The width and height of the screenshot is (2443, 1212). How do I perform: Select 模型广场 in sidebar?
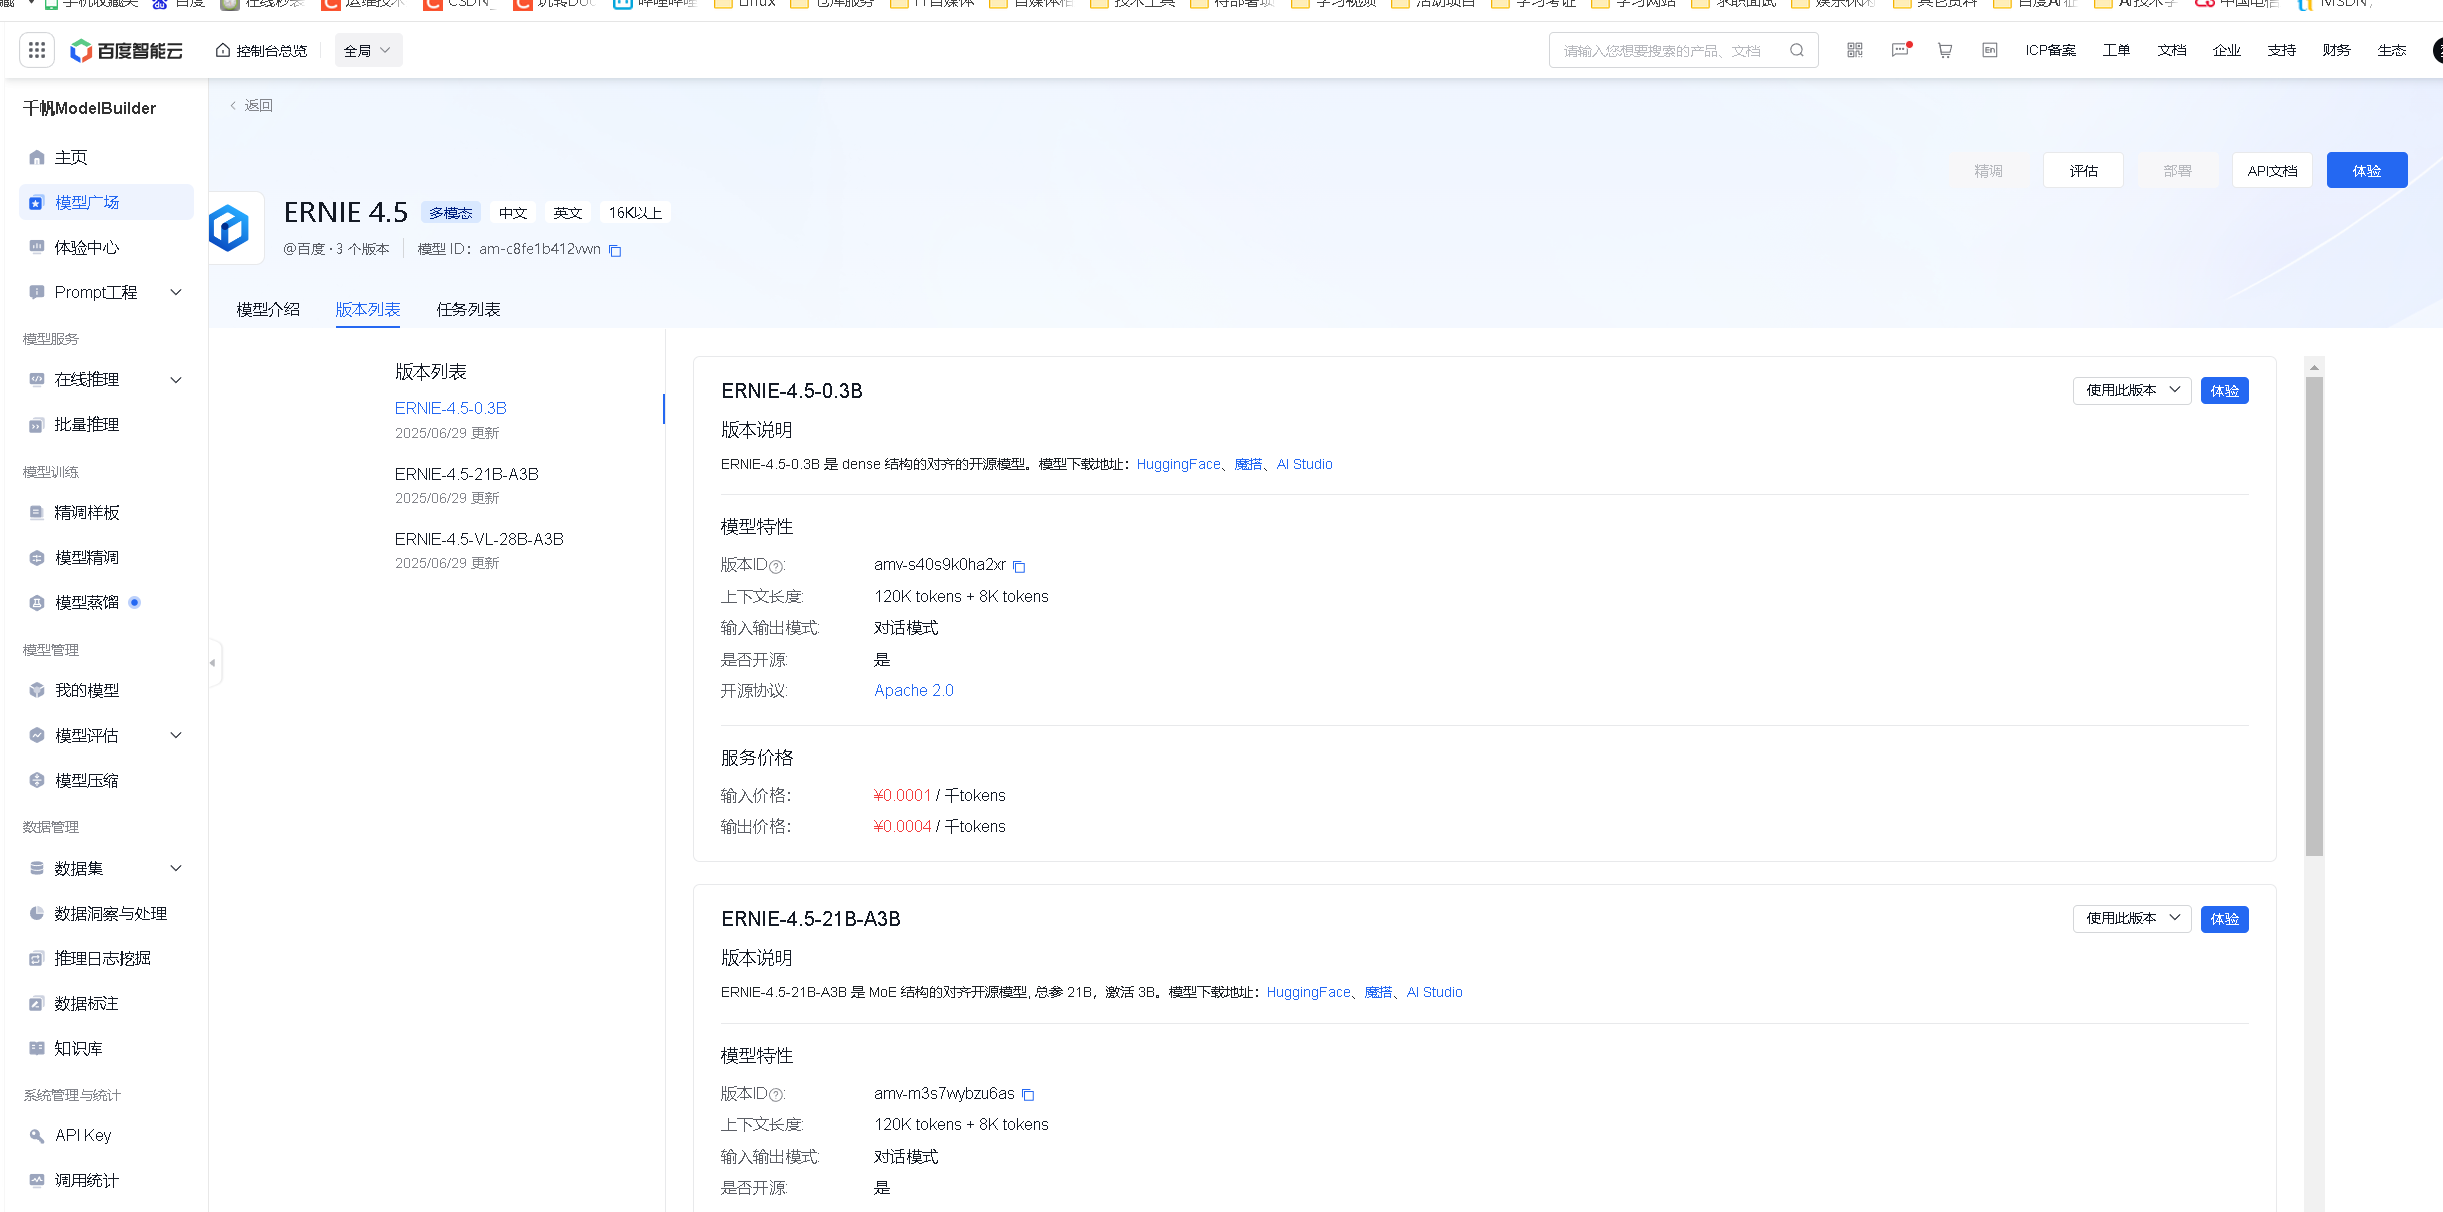click(x=106, y=202)
